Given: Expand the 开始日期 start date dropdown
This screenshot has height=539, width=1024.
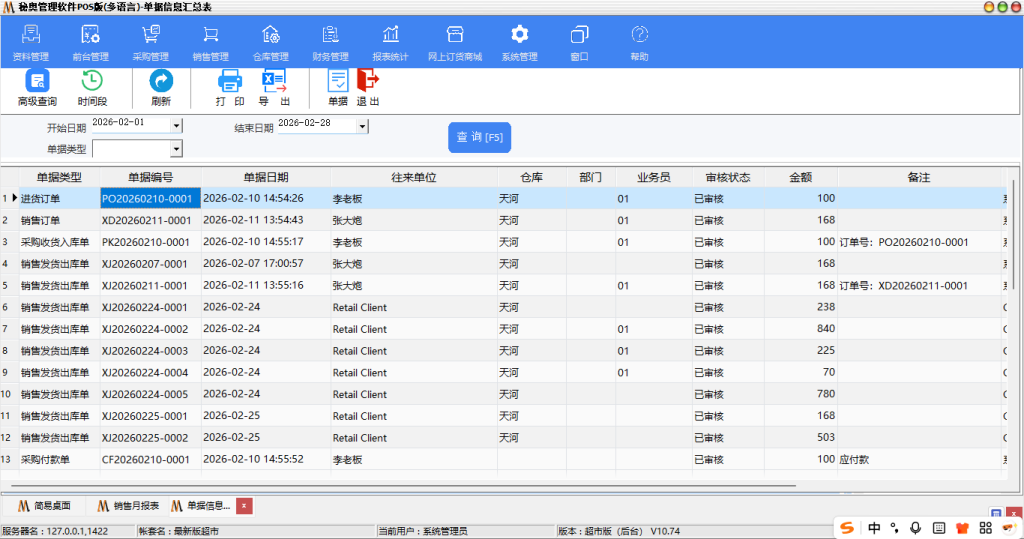Looking at the screenshot, I should (177, 126).
